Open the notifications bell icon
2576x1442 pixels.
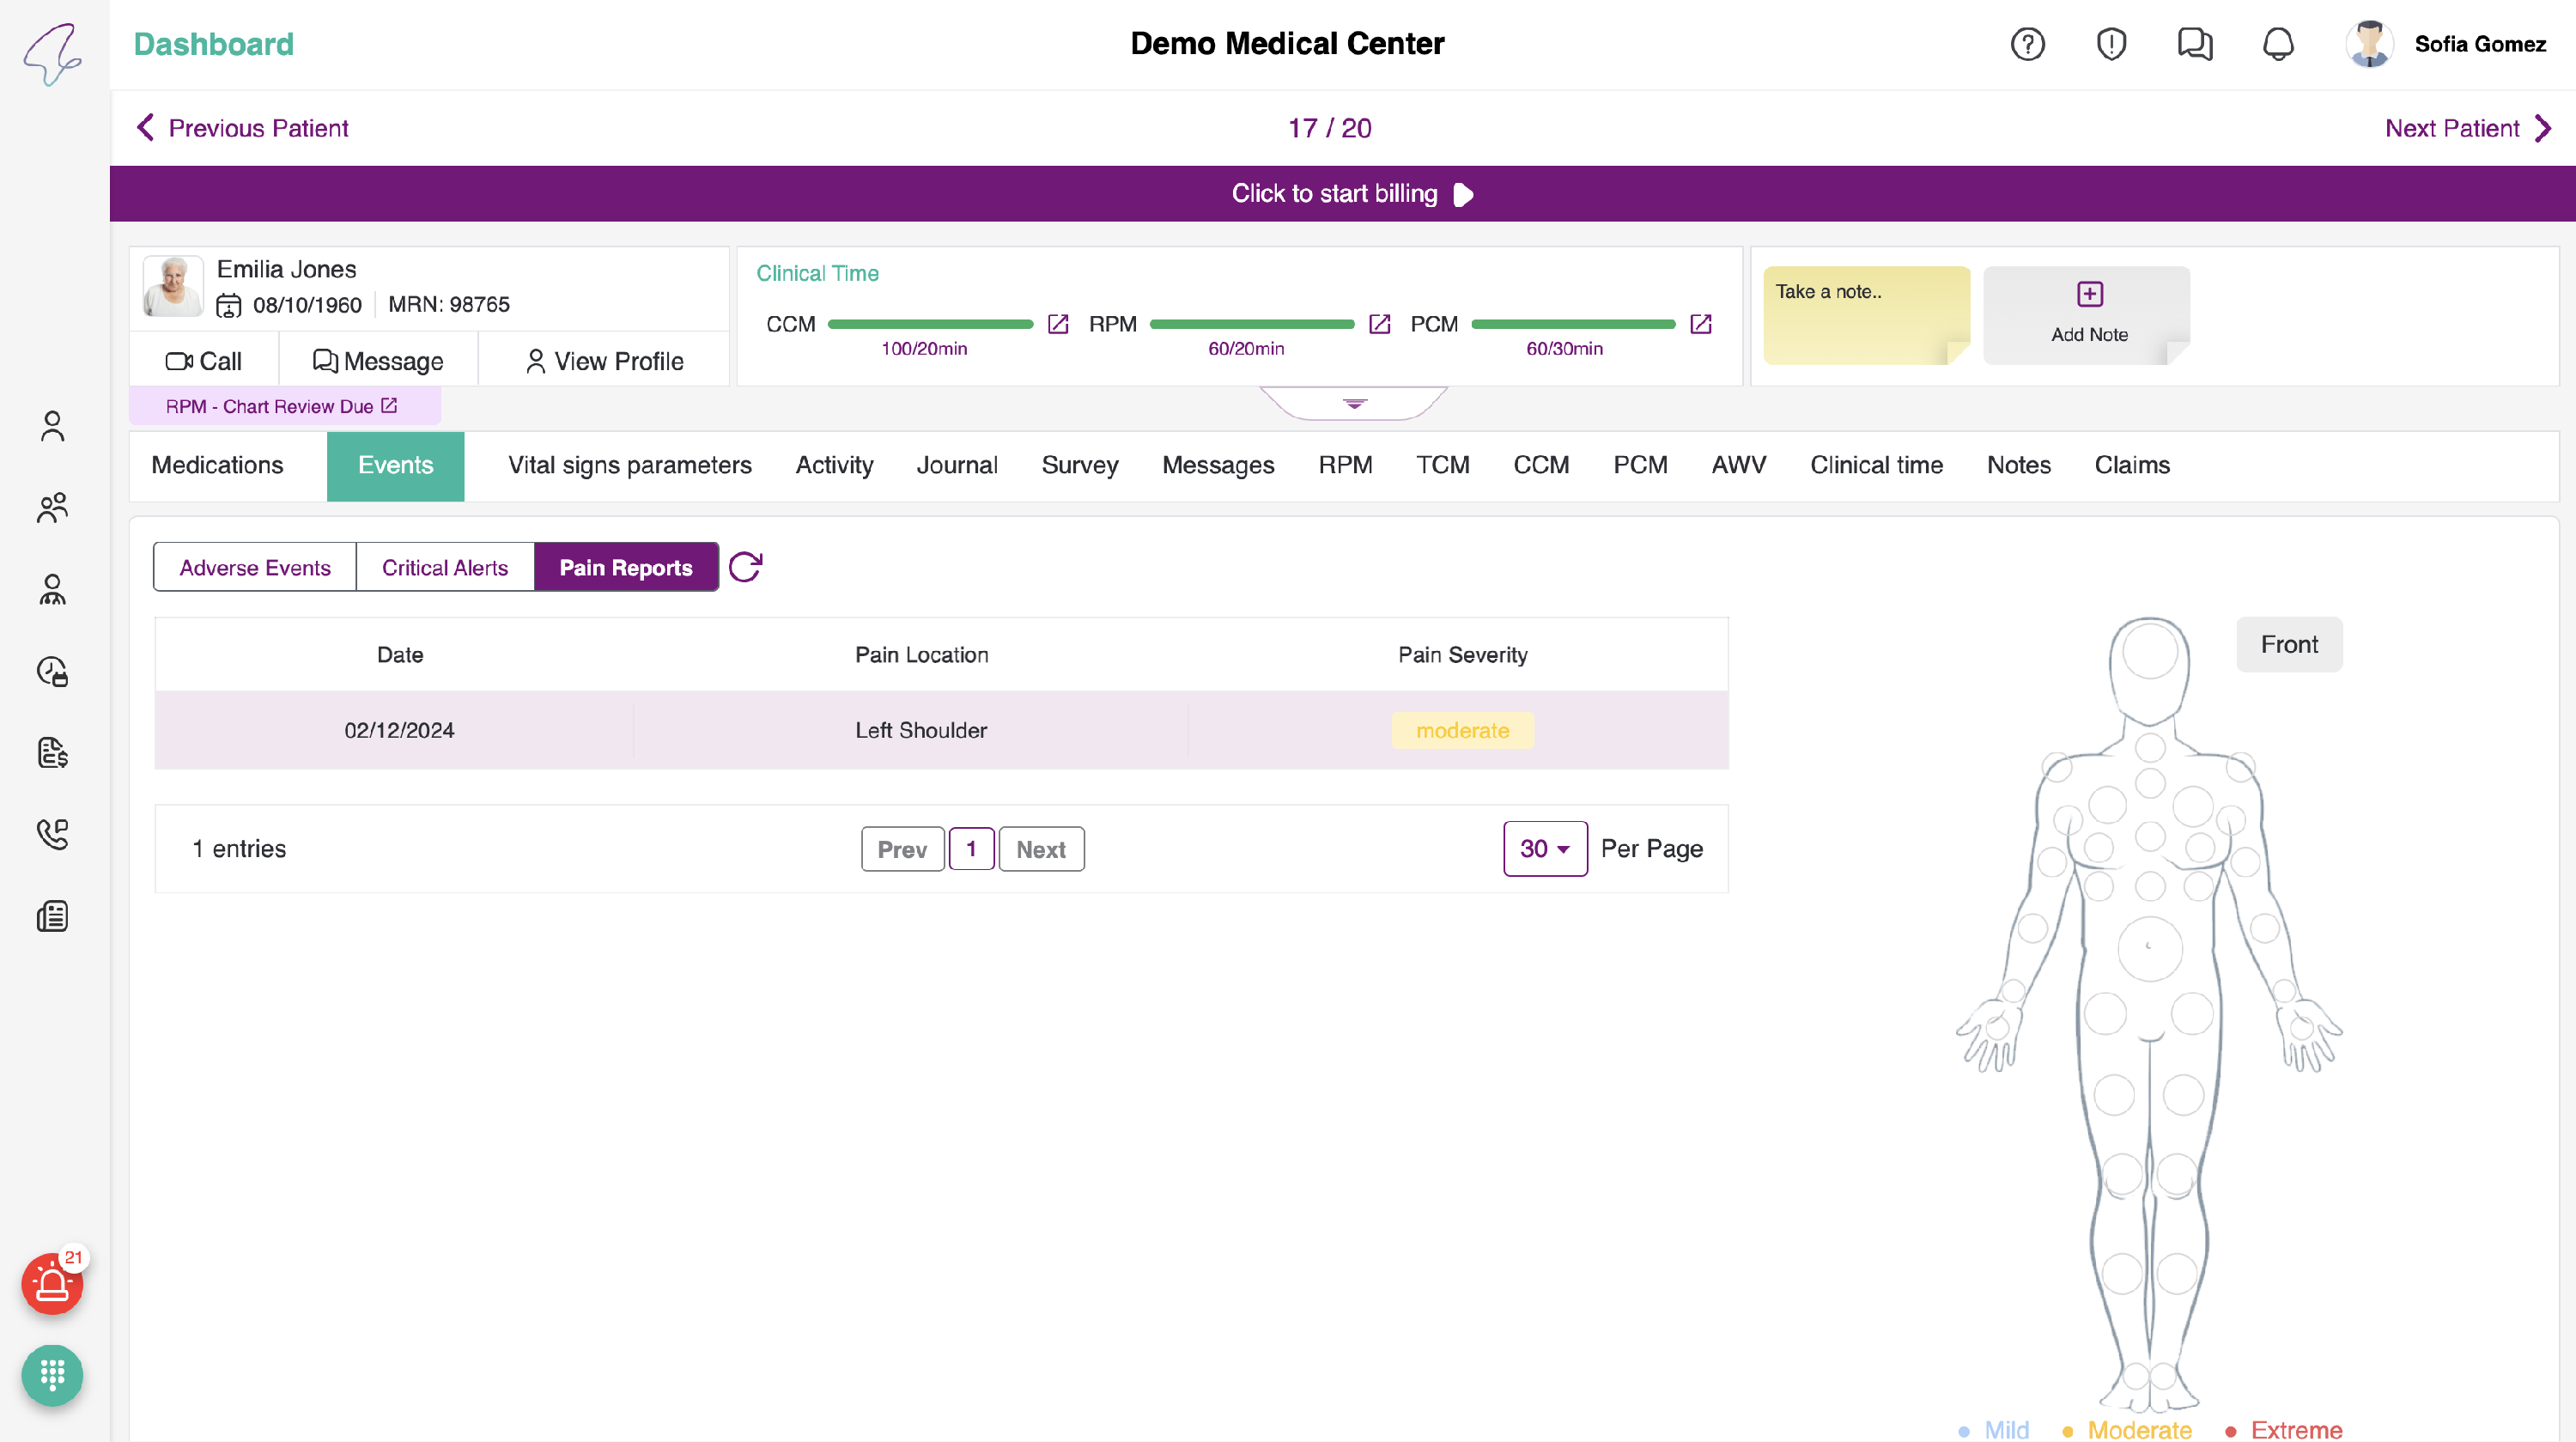2278,44
